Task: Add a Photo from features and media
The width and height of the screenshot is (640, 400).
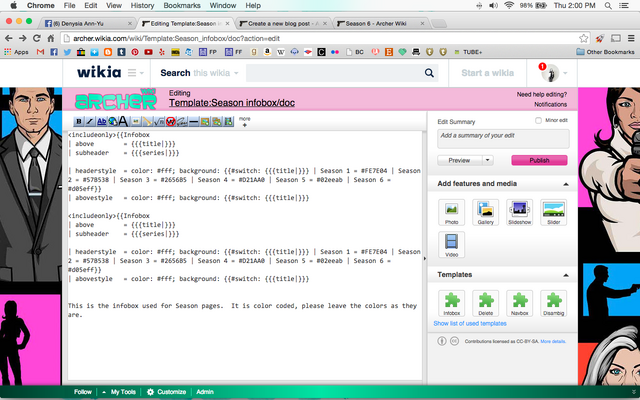Action: (x=451, y=212)
